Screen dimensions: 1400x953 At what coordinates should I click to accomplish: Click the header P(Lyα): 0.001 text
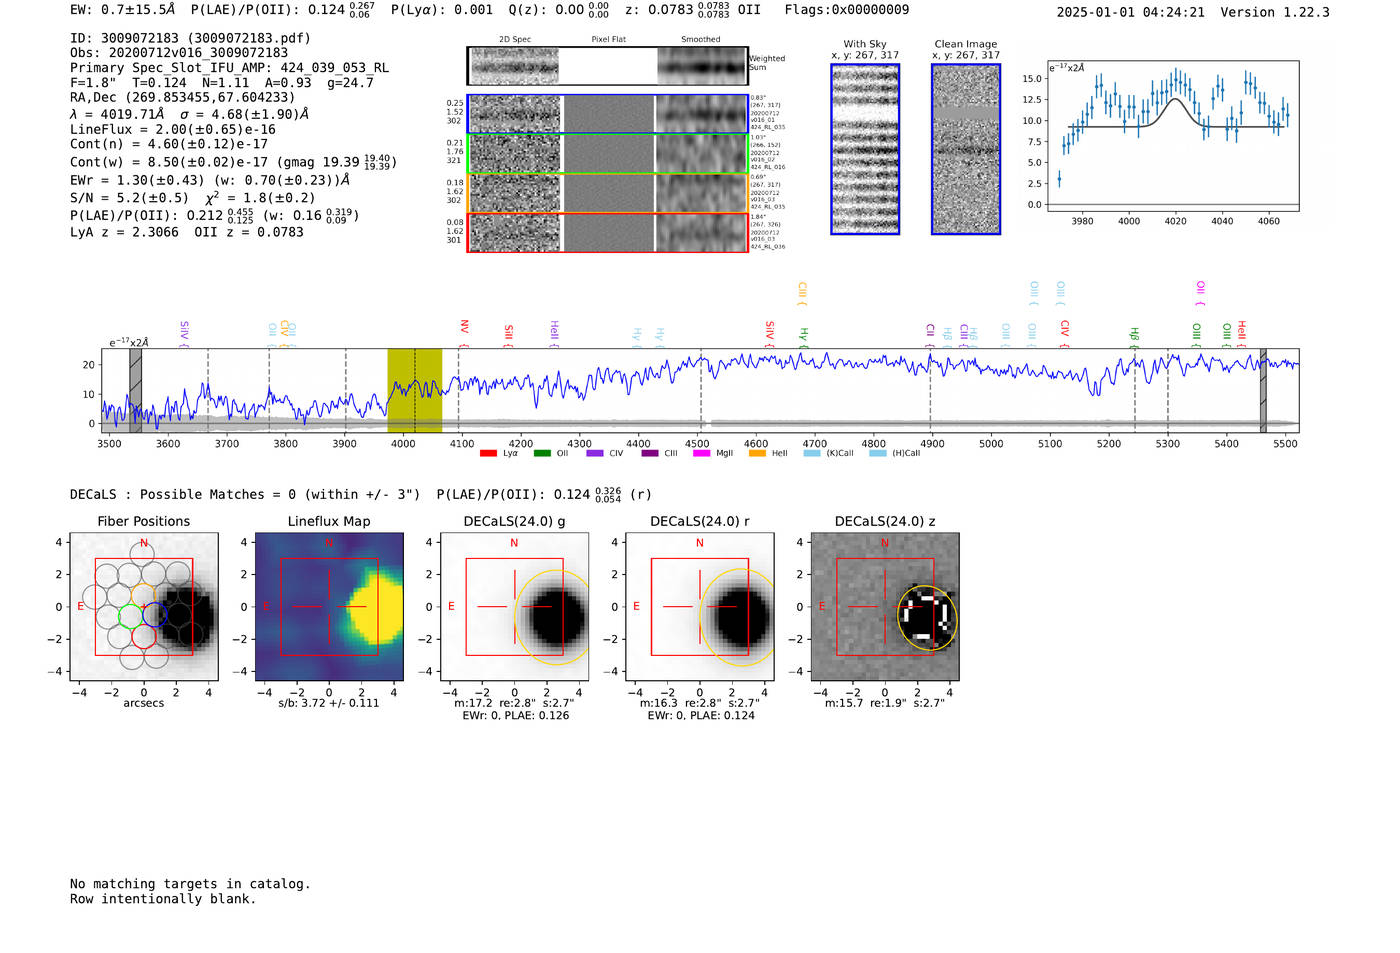coord(442,9)
